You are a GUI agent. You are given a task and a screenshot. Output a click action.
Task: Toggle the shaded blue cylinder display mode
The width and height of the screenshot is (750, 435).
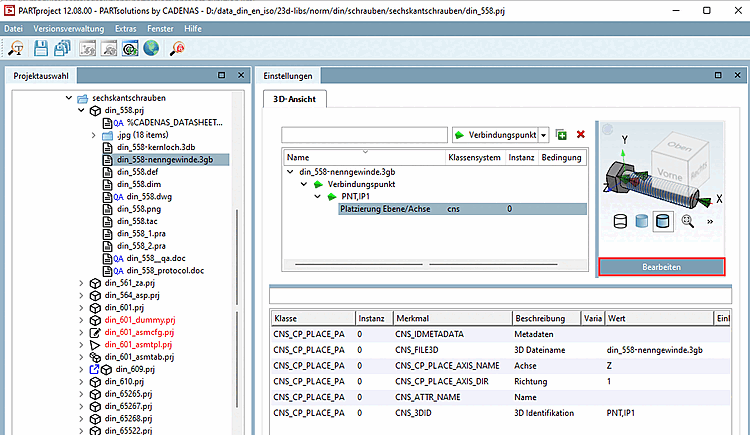point(640,221)
